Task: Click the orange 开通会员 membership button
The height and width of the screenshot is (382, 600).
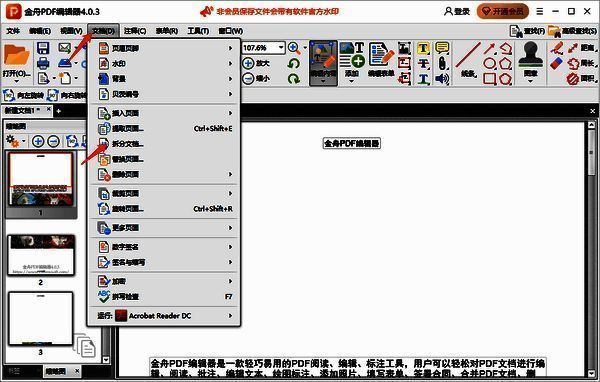Action: [x=503, y=11]
